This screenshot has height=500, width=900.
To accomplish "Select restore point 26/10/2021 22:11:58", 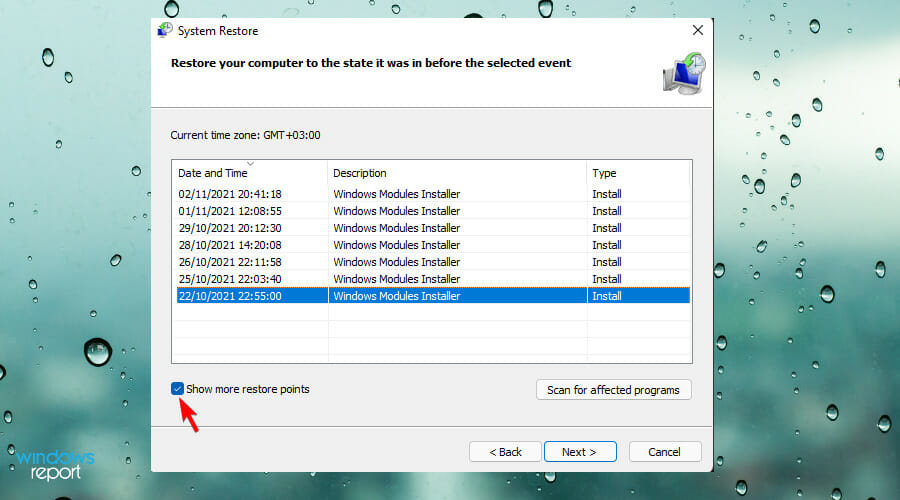I will click(x=433, y=262).
